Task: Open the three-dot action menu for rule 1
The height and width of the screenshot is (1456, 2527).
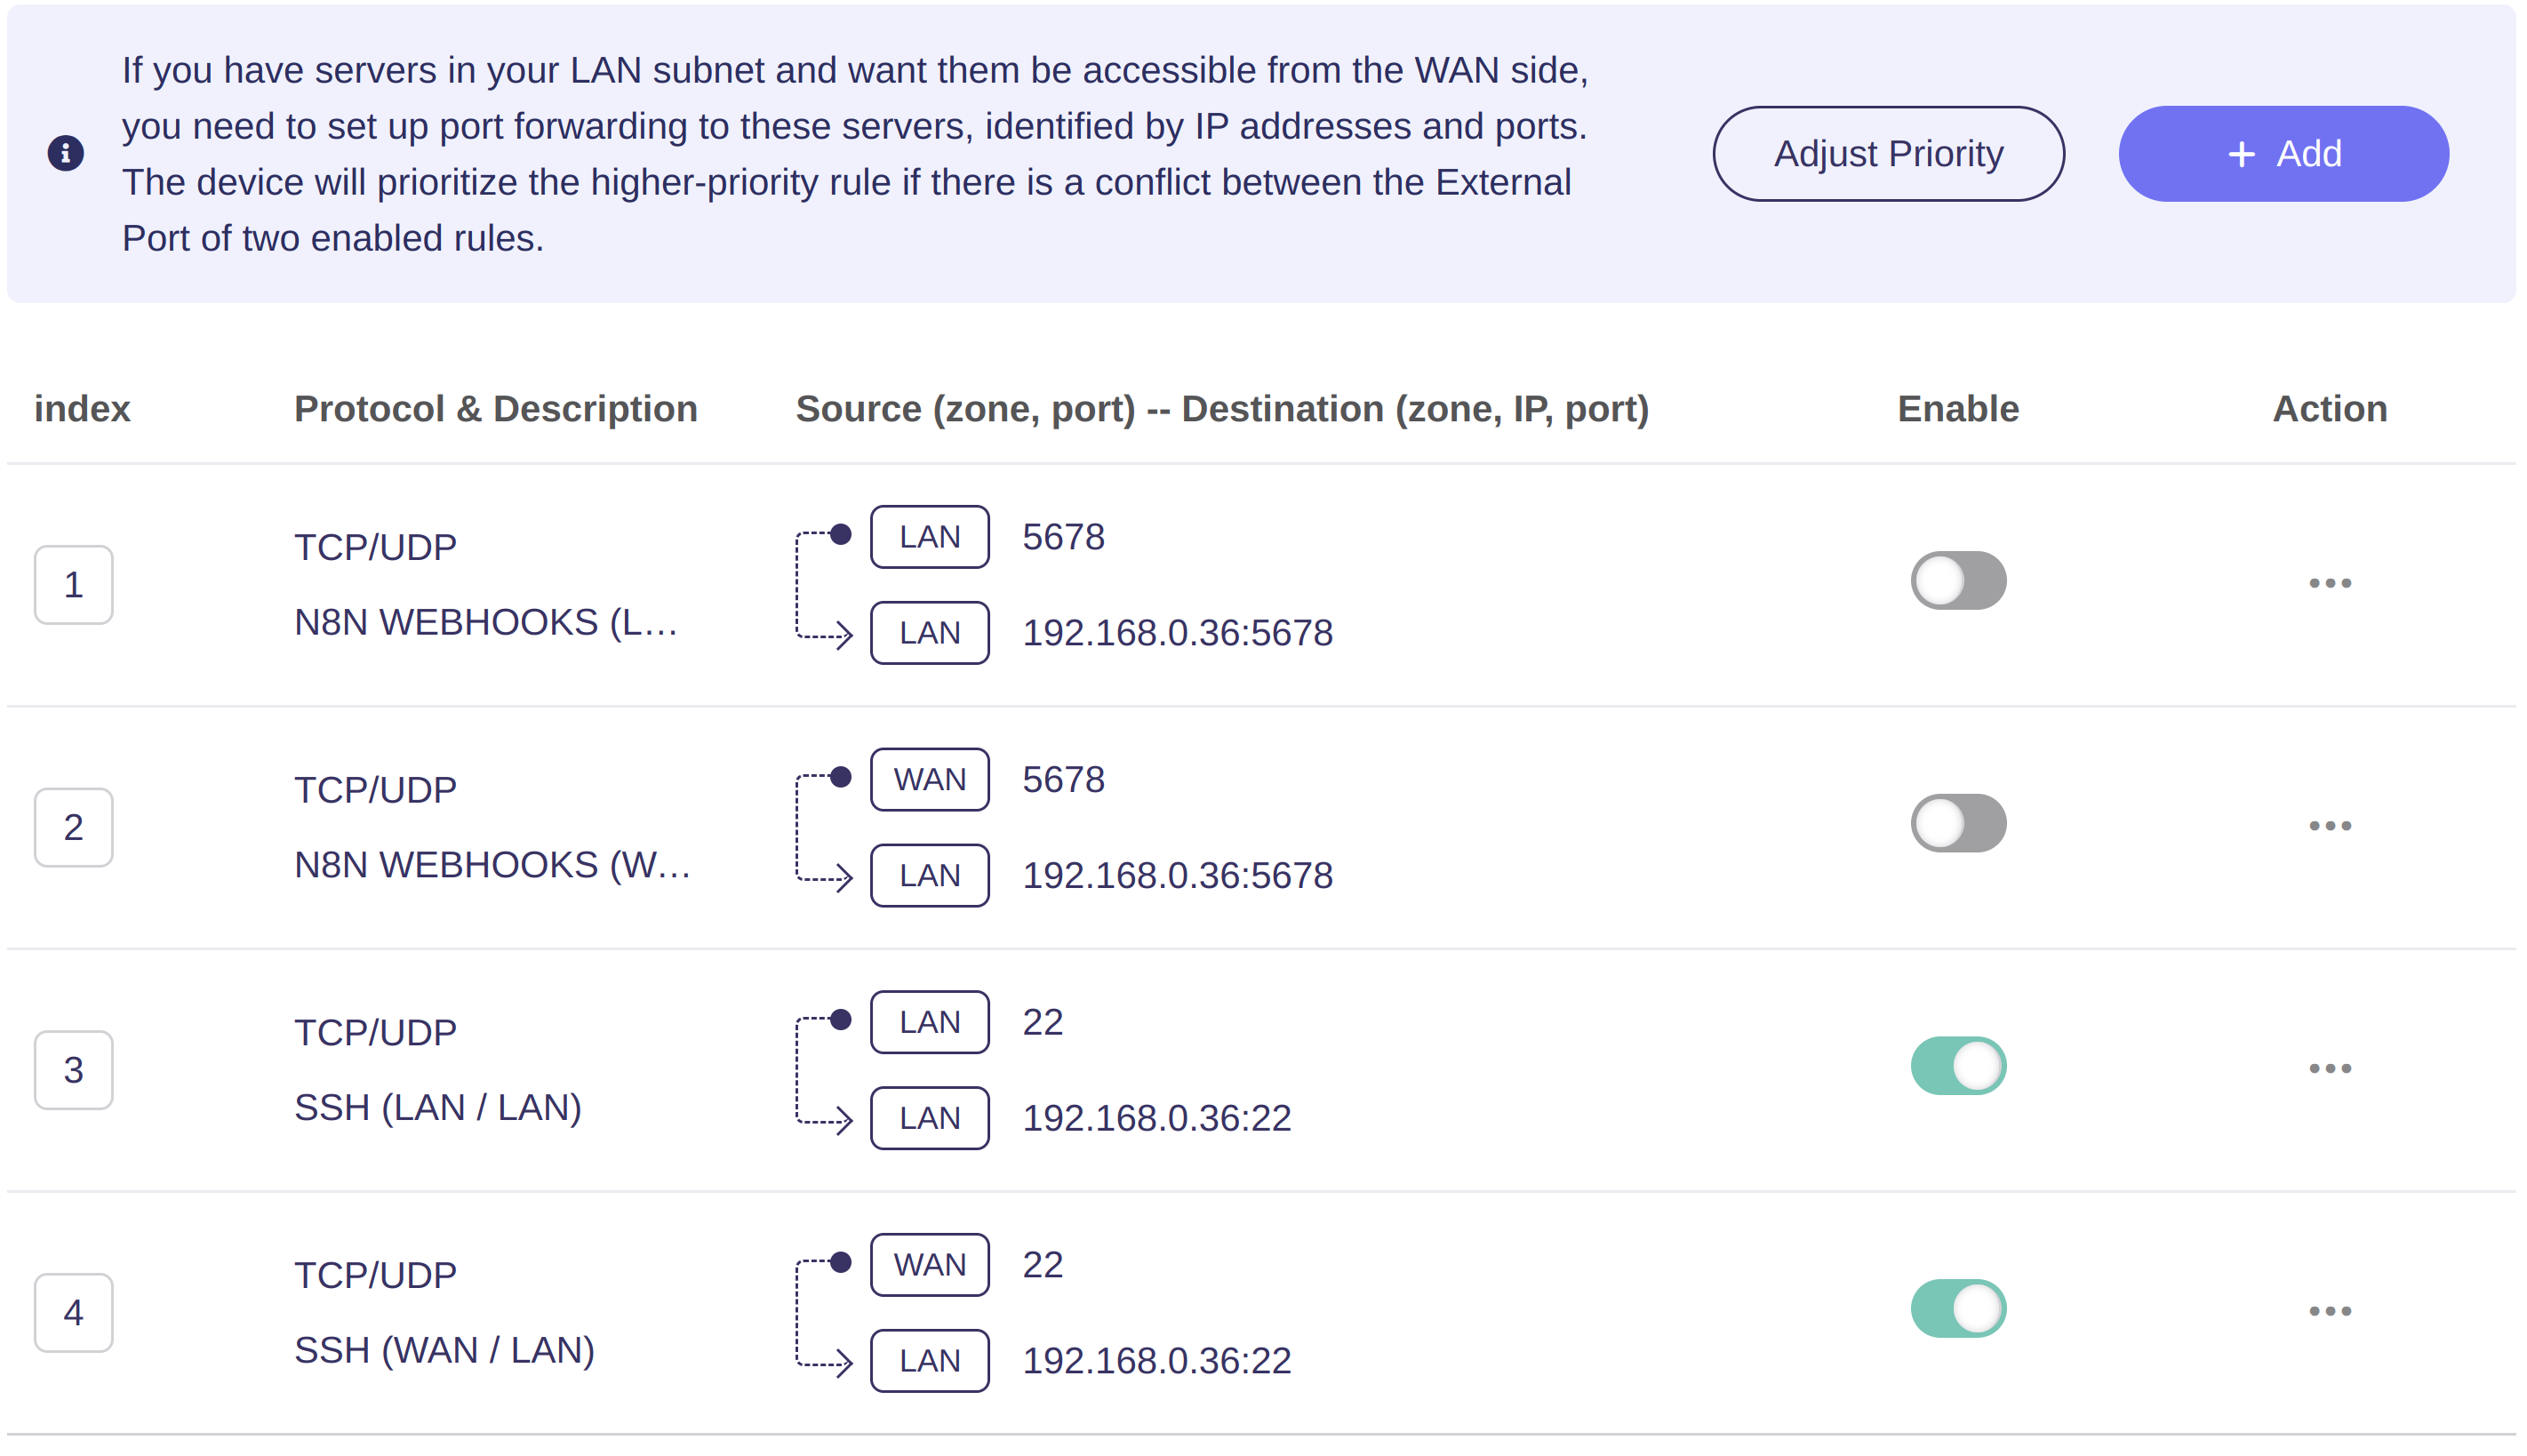Action: pos(2329,583)
